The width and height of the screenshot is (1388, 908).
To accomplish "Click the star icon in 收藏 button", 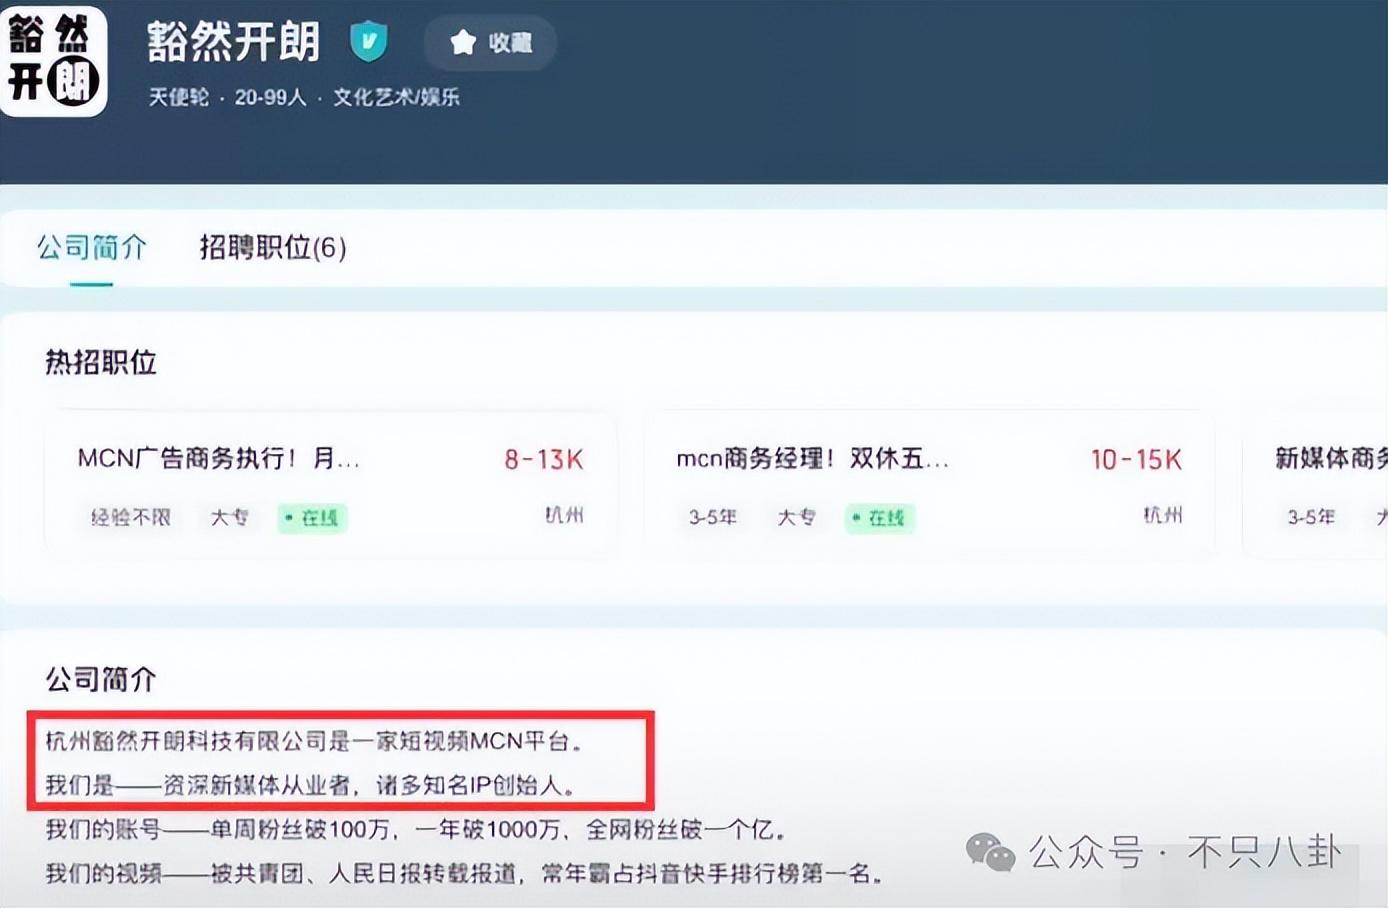I will pos(463,43).
